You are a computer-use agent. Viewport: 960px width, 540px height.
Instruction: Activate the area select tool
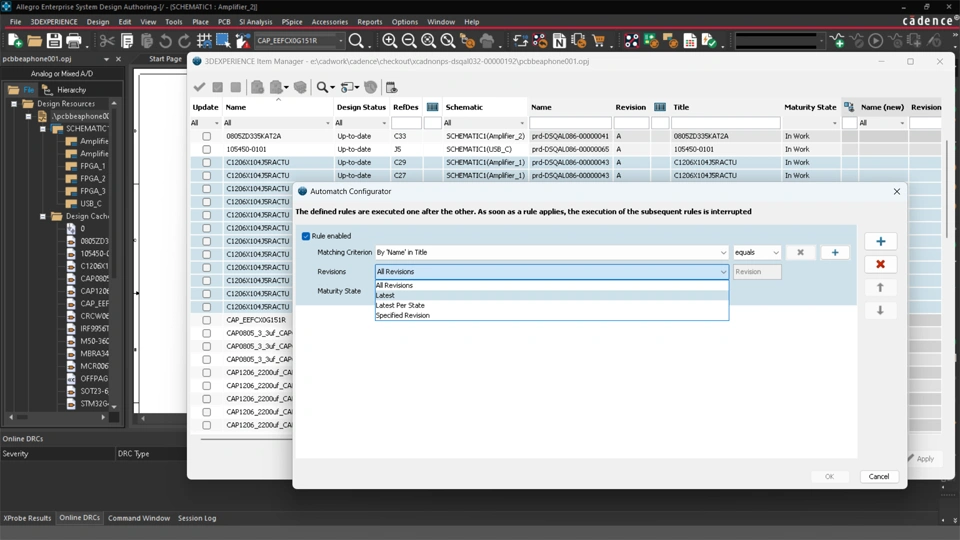tap(223, 41)
